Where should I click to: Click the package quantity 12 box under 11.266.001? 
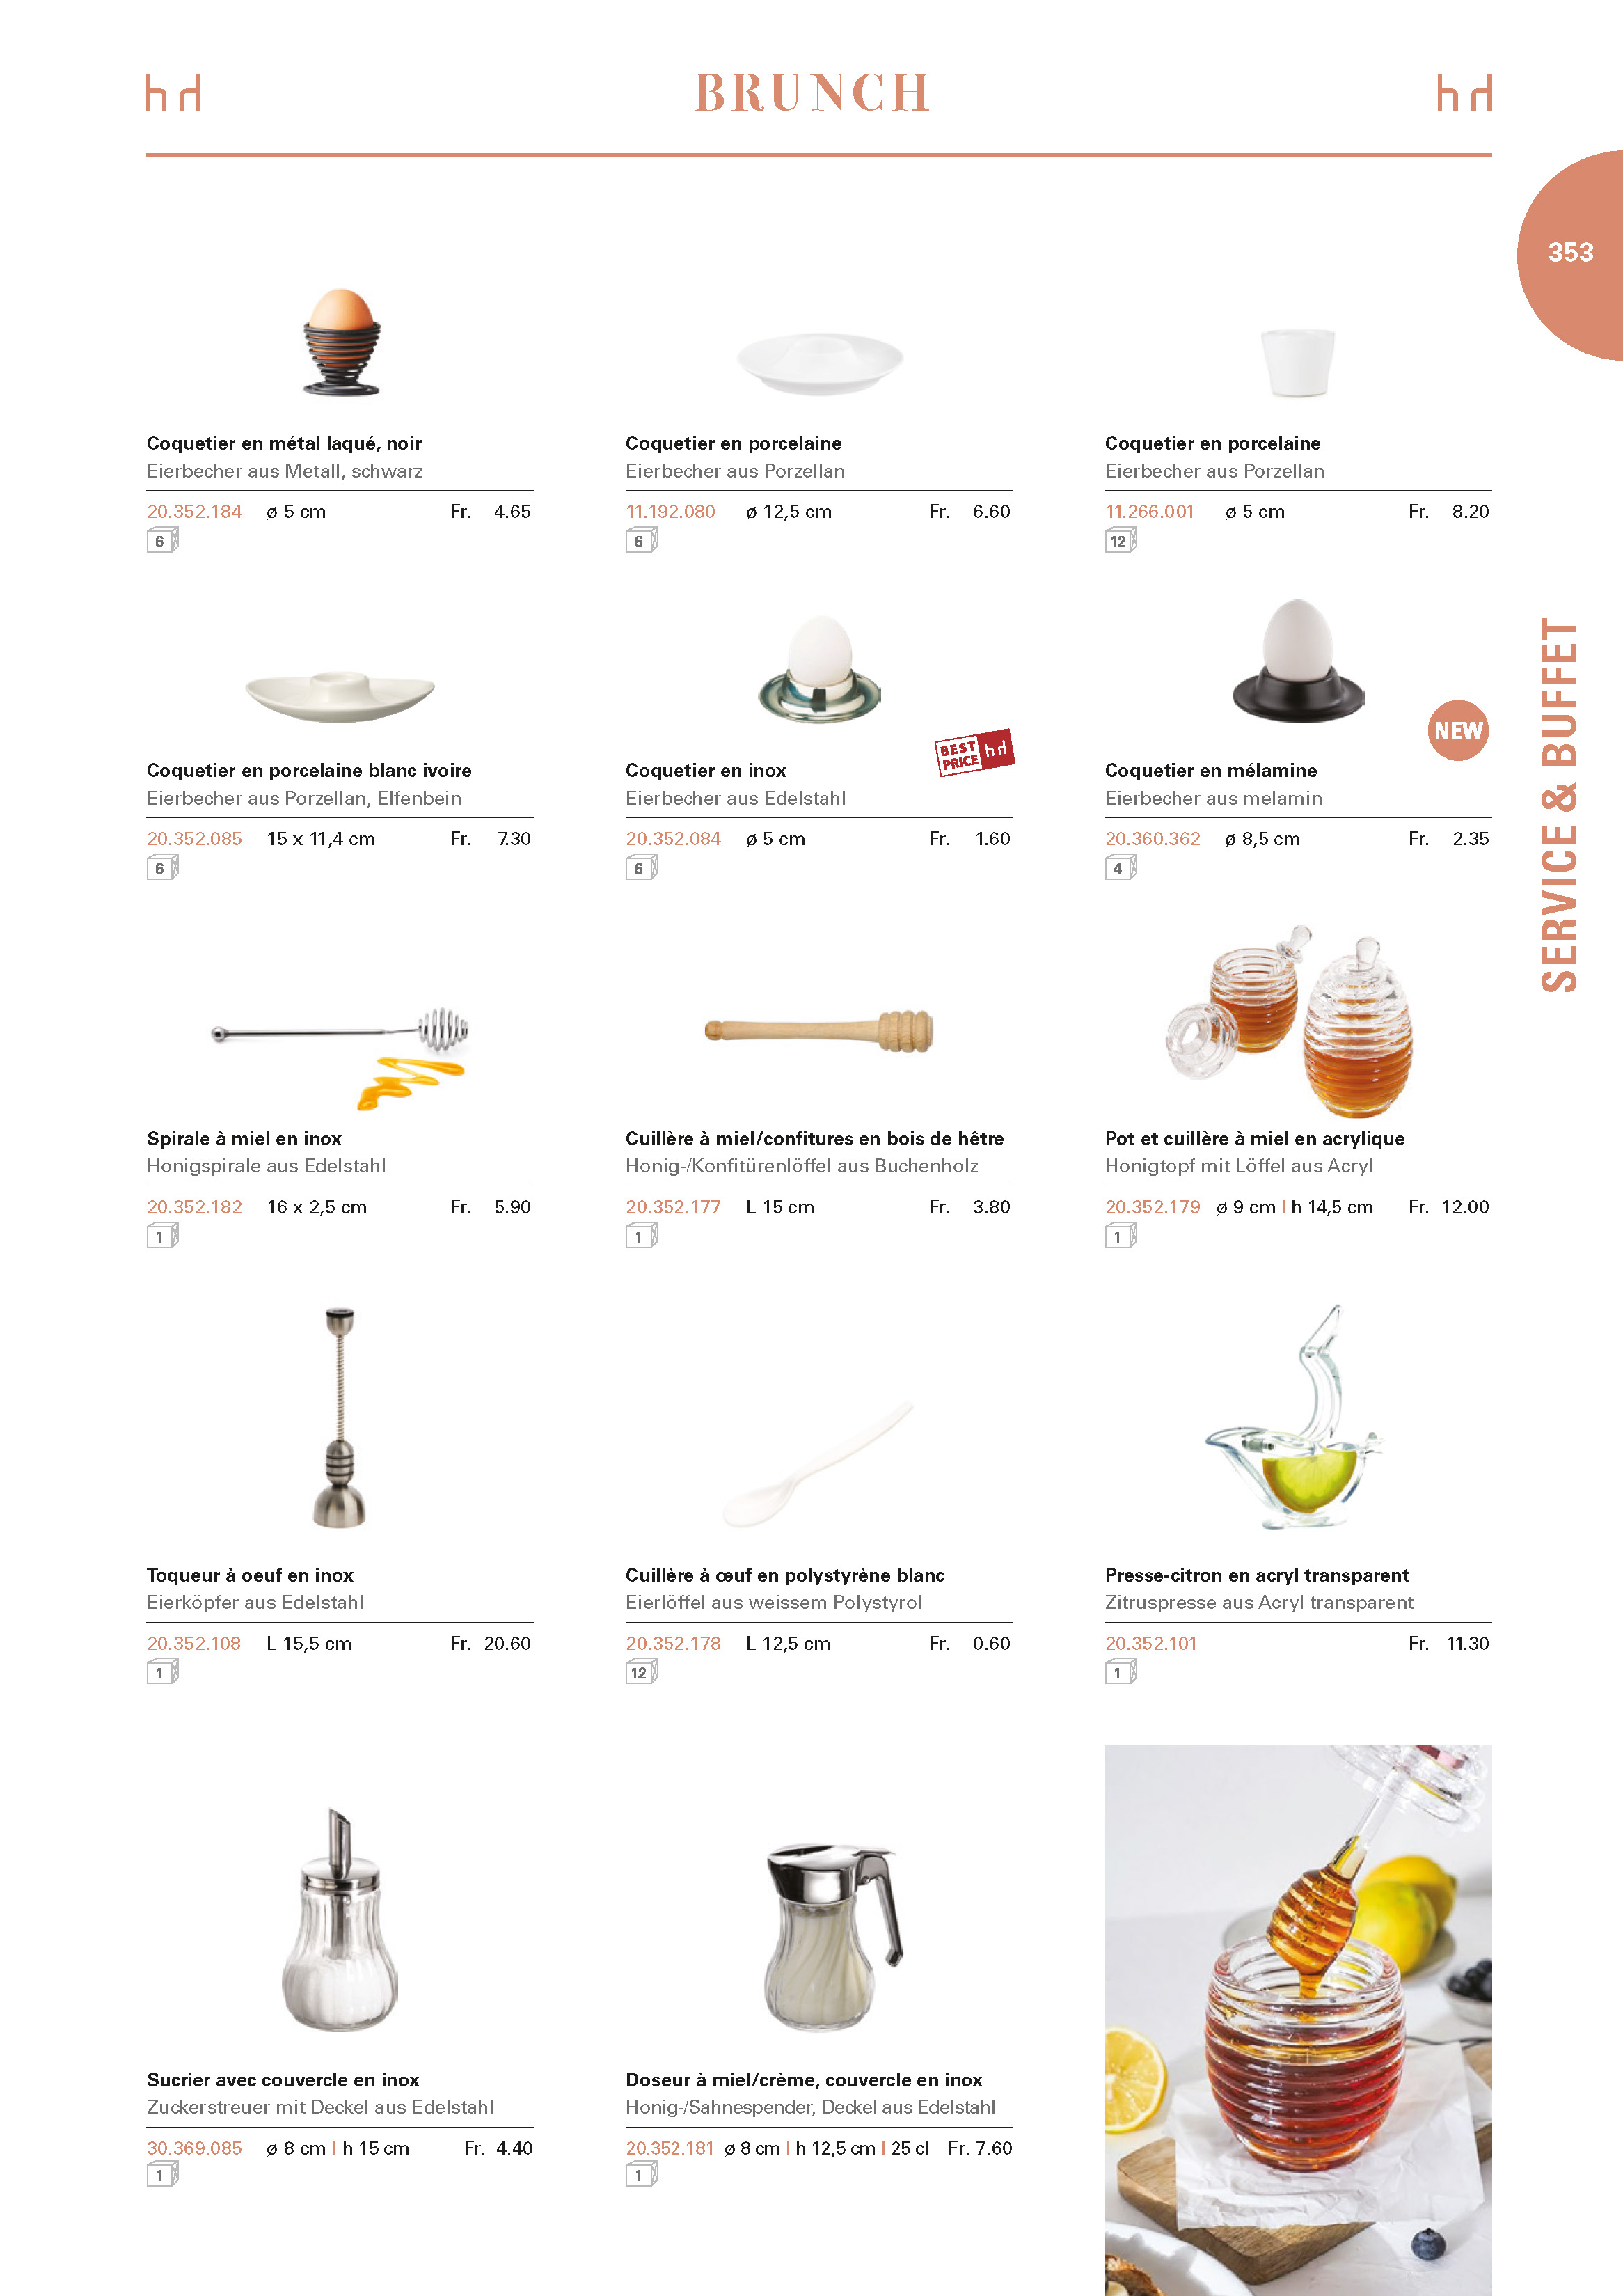click(1120, 541)
